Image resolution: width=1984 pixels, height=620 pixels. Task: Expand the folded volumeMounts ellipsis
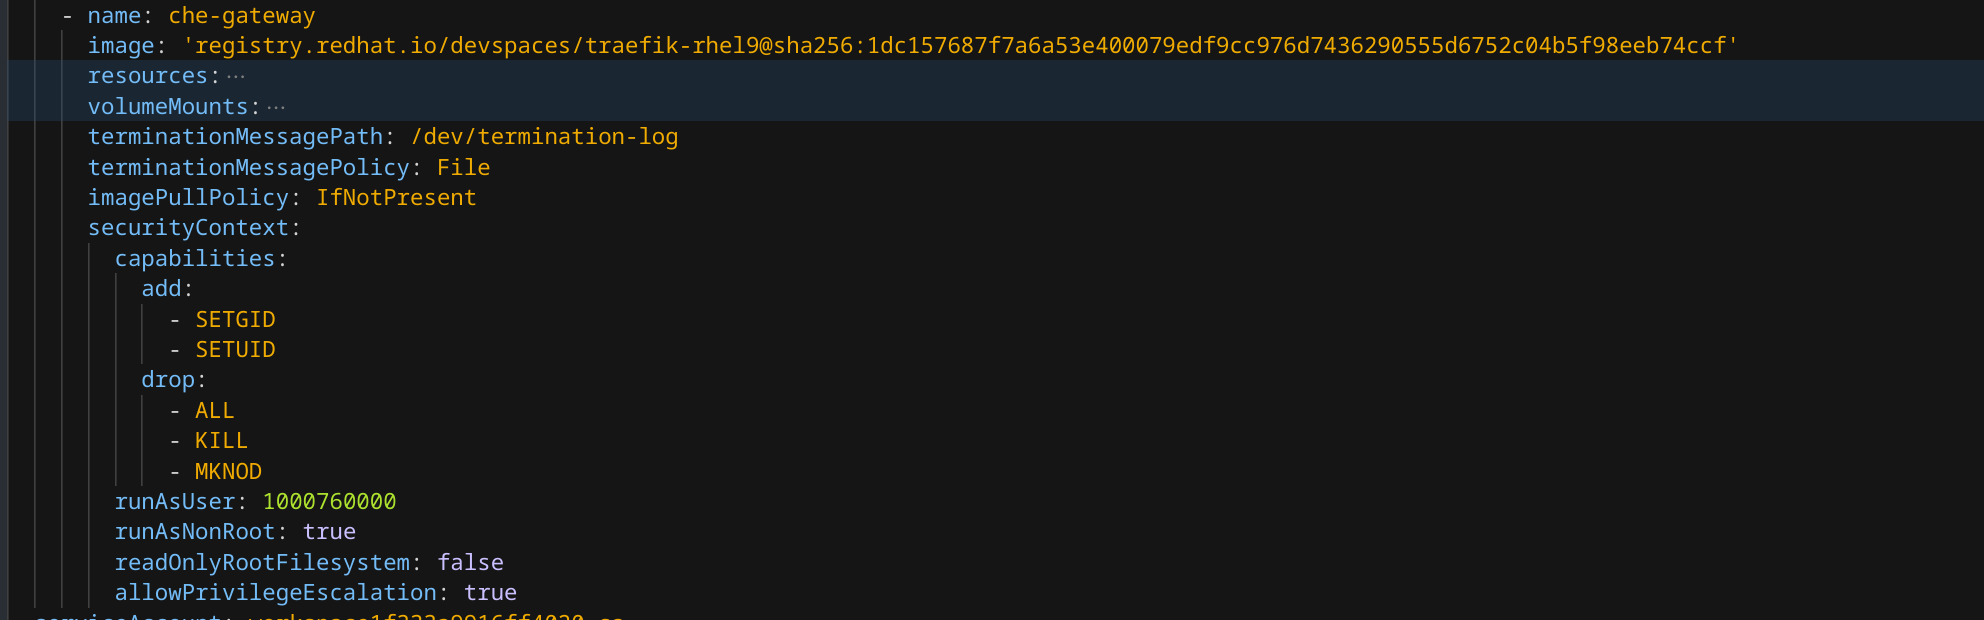click(x=276, y=107)
